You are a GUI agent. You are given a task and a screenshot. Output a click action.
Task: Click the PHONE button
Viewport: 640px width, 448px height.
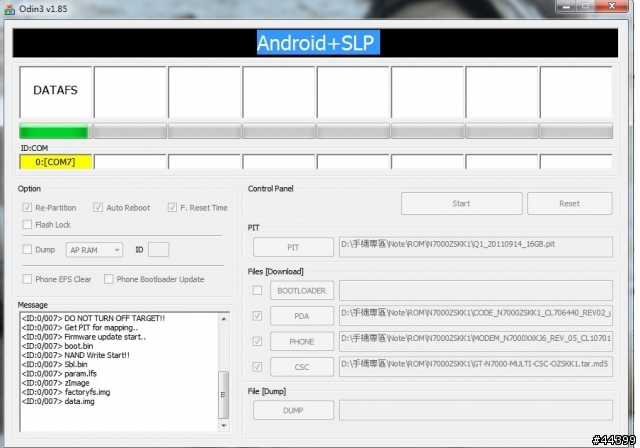(x=302, y=342)
